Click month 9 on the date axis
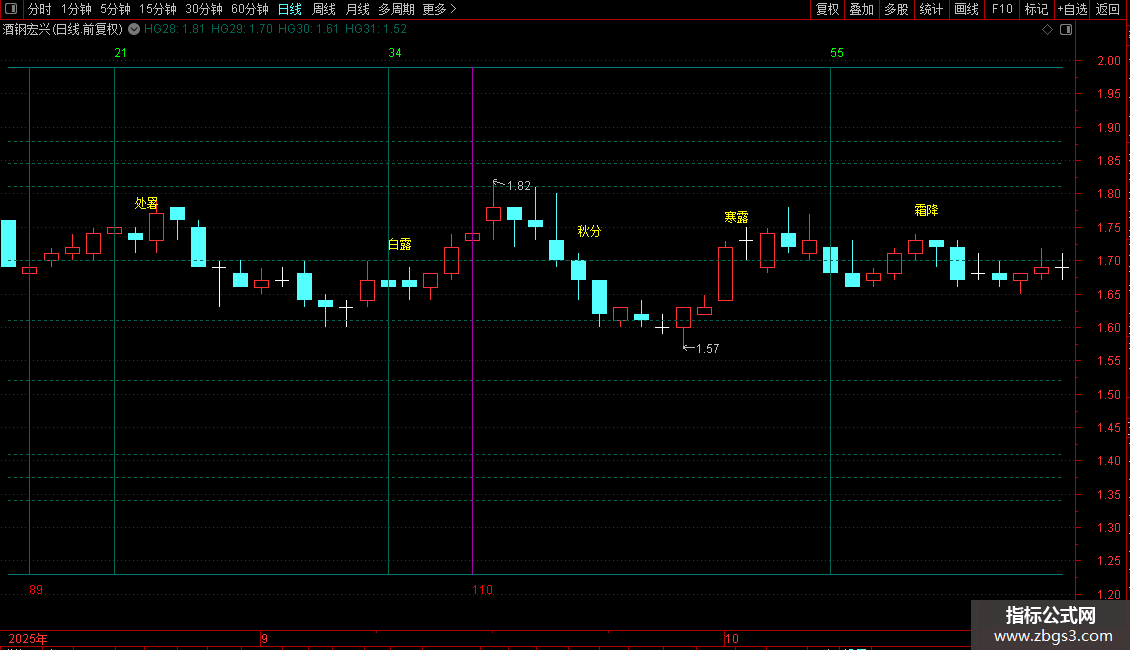The width and height of the screenshot is (1130, 650). [x=264, y=639]
